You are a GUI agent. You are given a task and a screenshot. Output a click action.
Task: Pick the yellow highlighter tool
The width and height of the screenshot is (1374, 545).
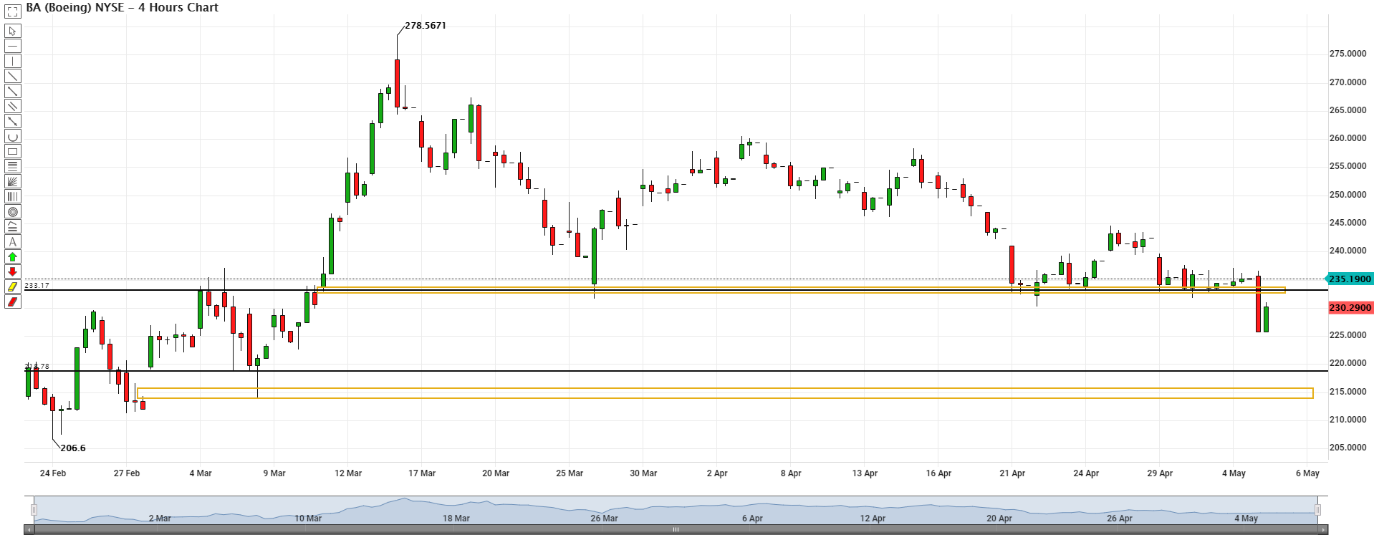(12, 287)
